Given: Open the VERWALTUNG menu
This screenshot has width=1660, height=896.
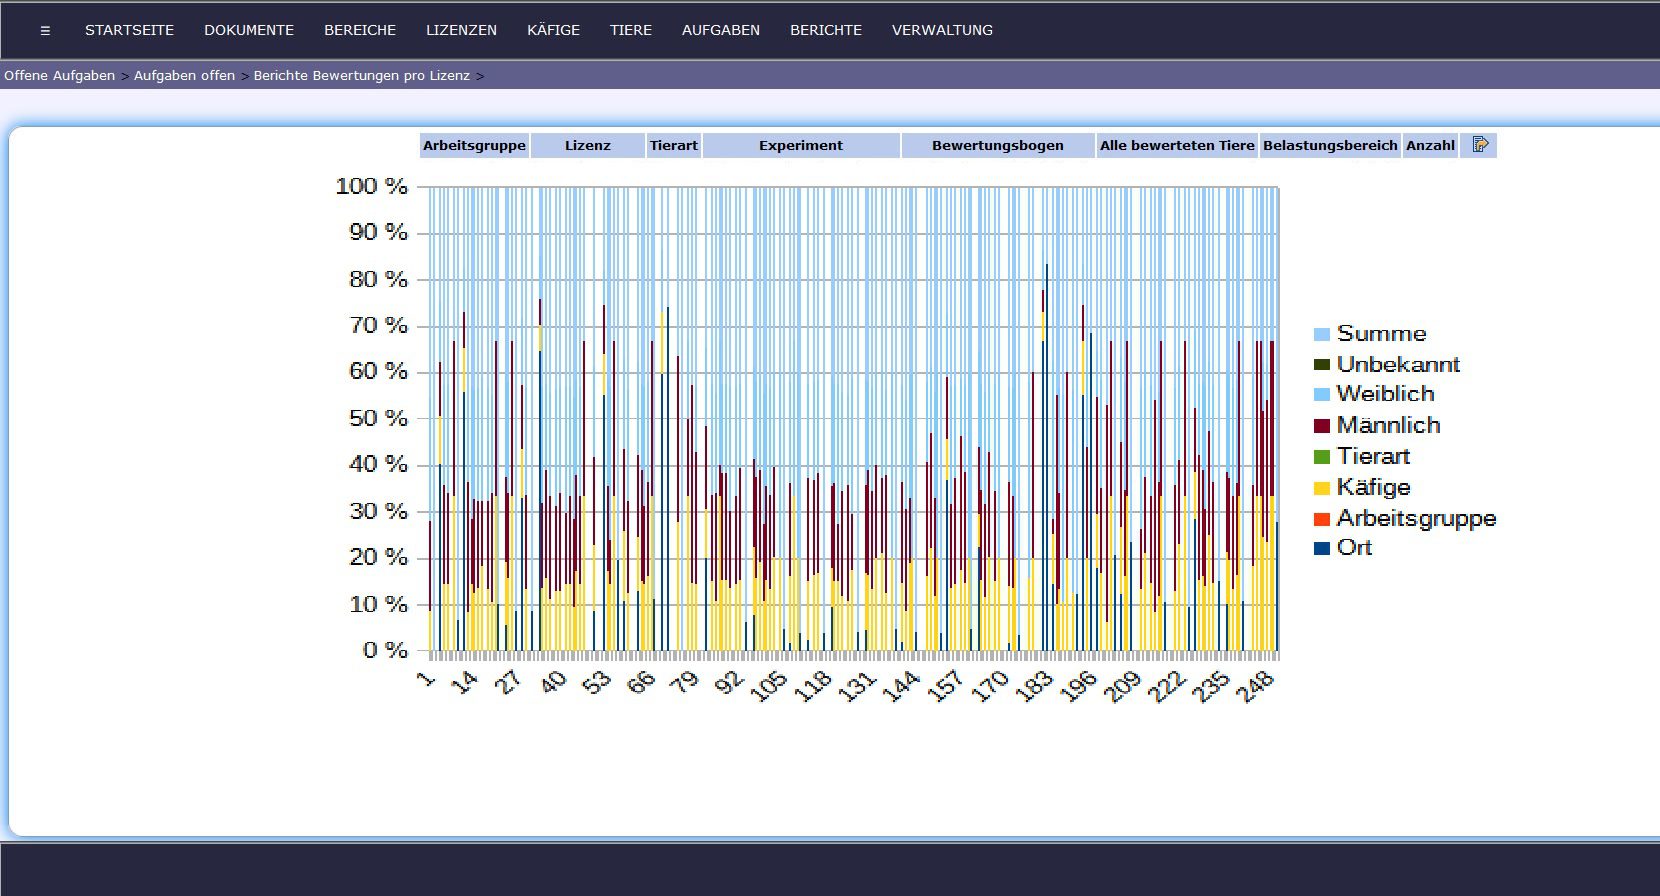Looking at the screenshot, I should [x=942, y=30].
